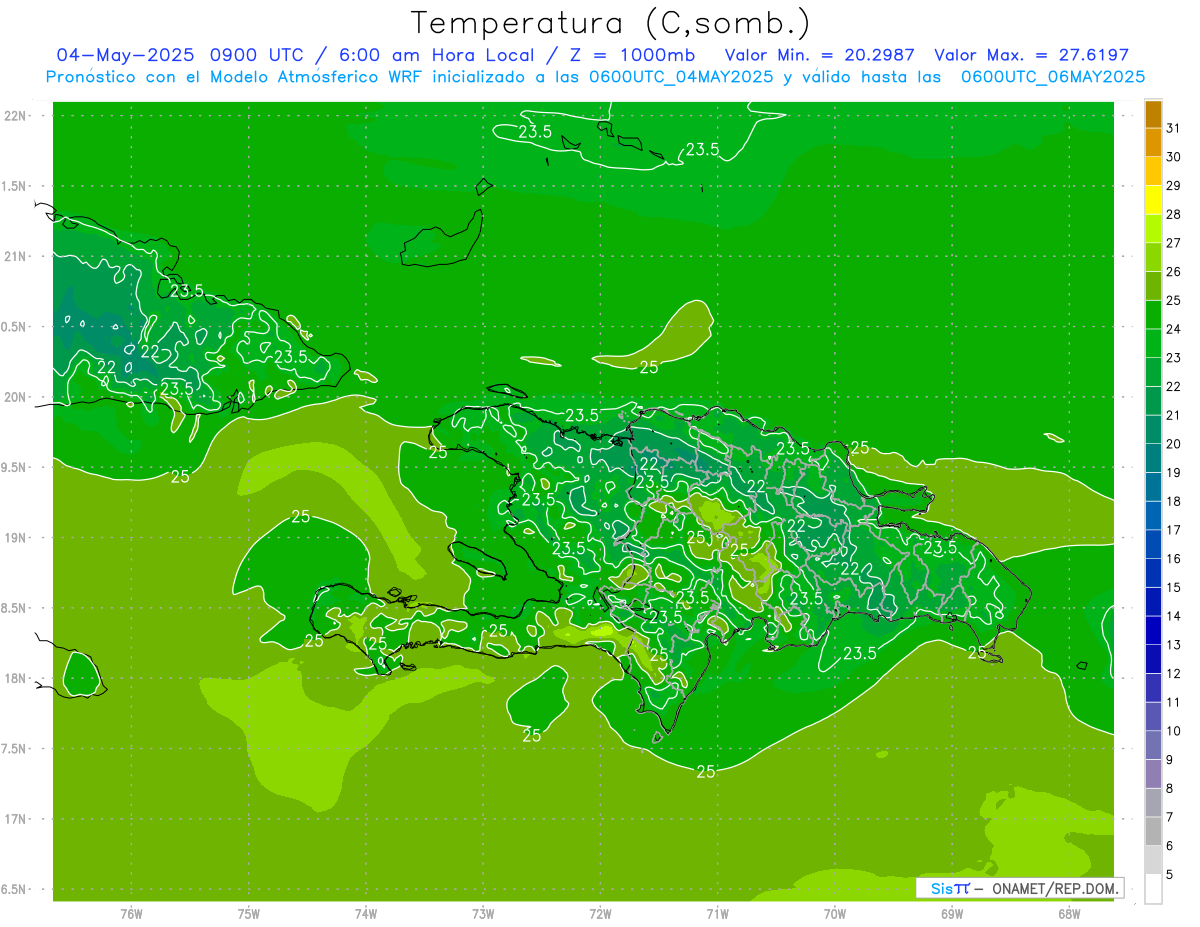Click the '20N' latitude label

pos(17,397)
